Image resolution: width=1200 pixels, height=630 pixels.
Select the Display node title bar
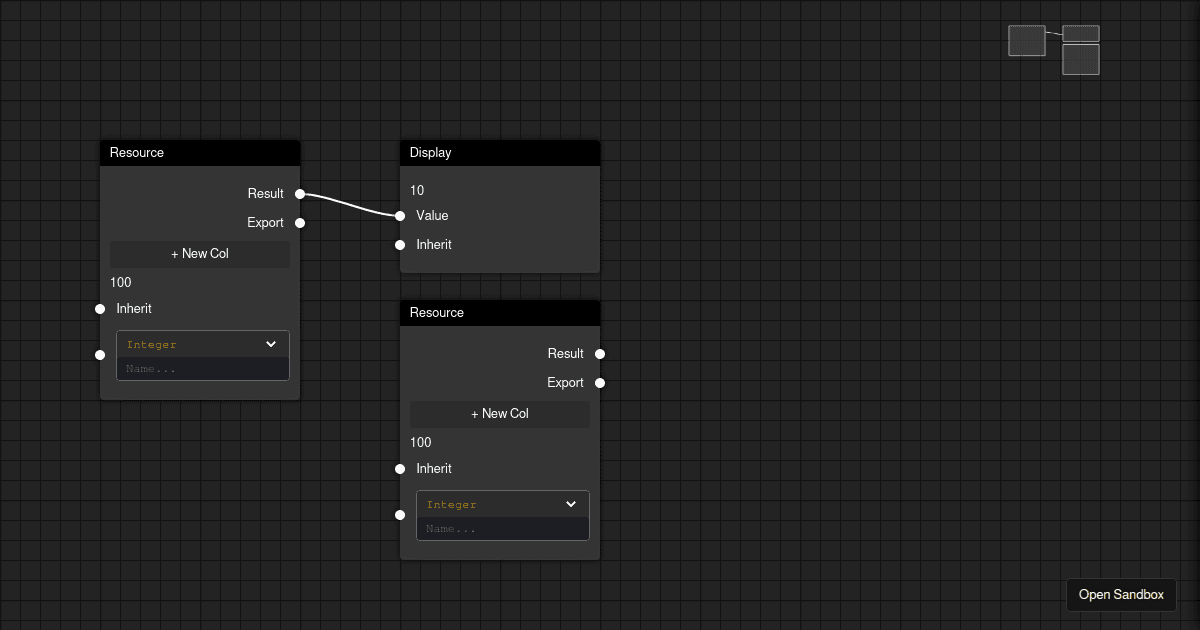click(x=499, y=152)
